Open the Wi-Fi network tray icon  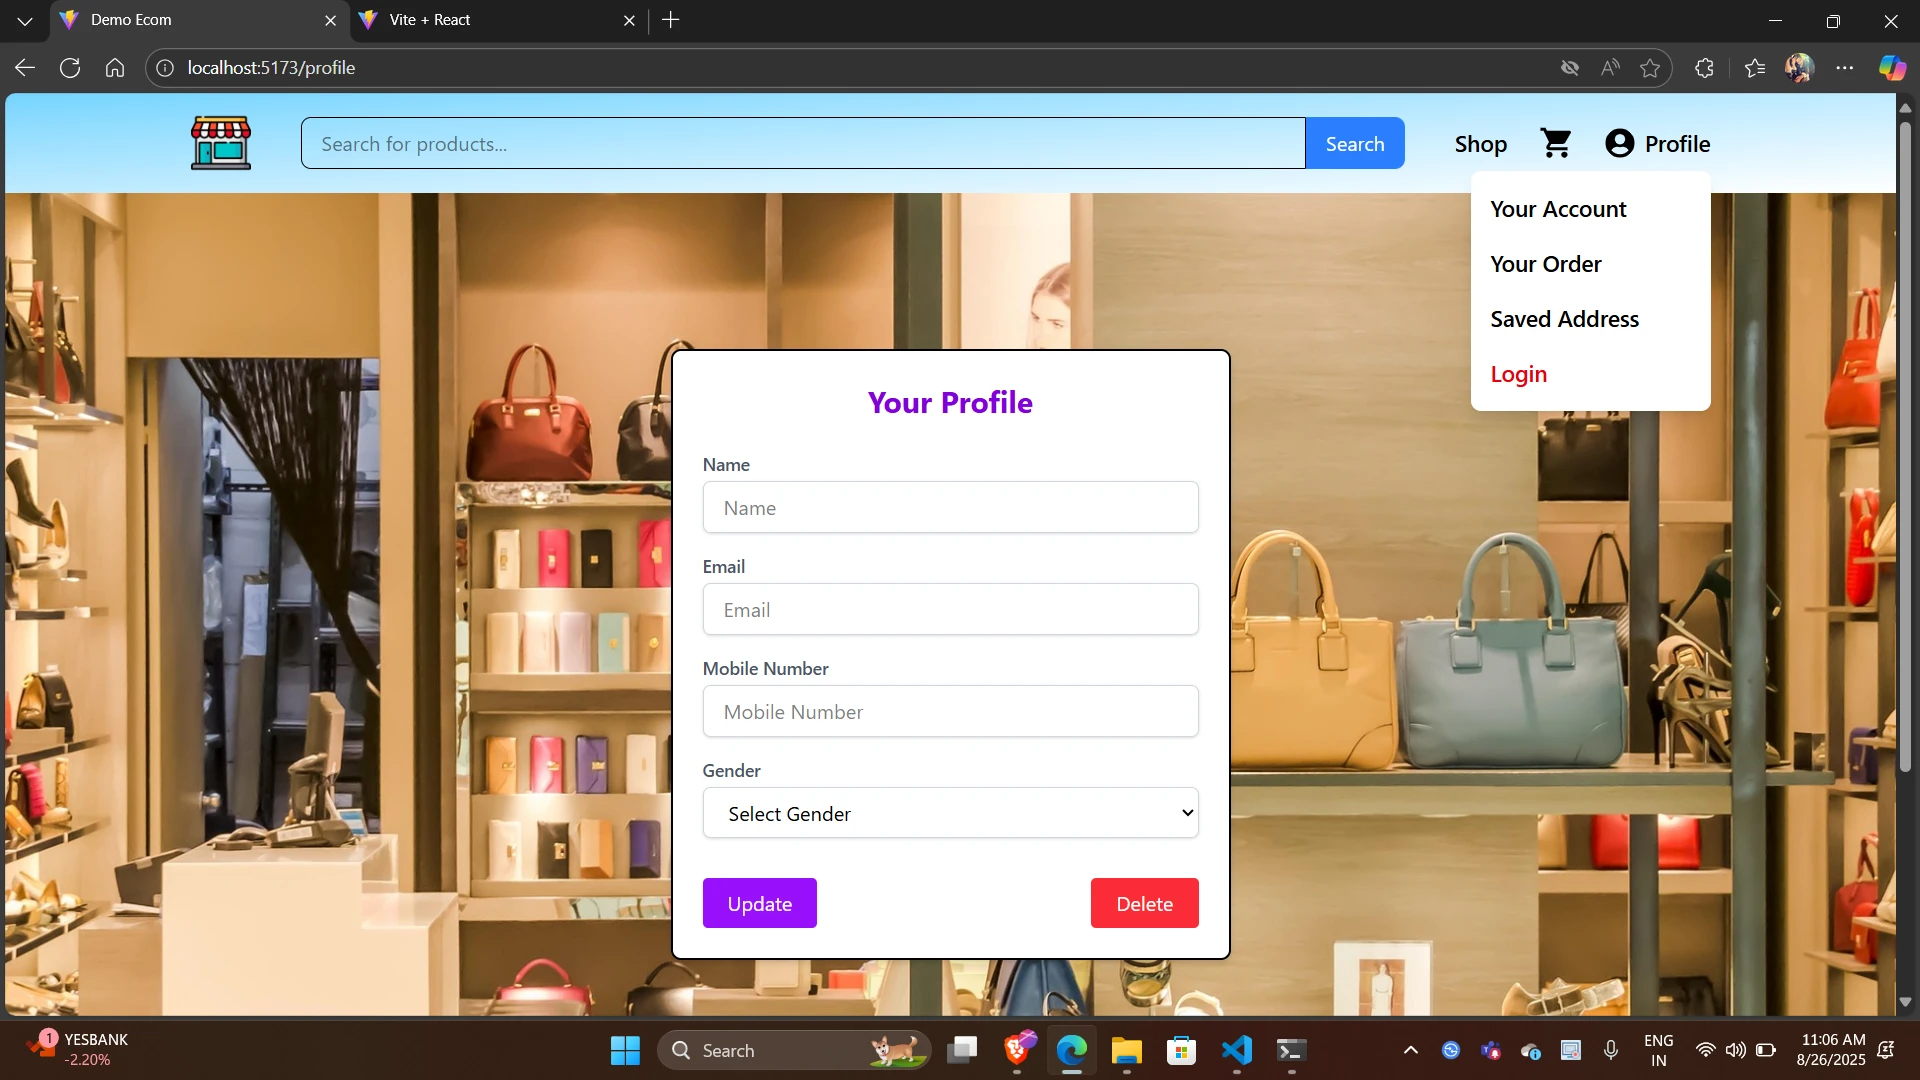(x=1706, y=1050)
